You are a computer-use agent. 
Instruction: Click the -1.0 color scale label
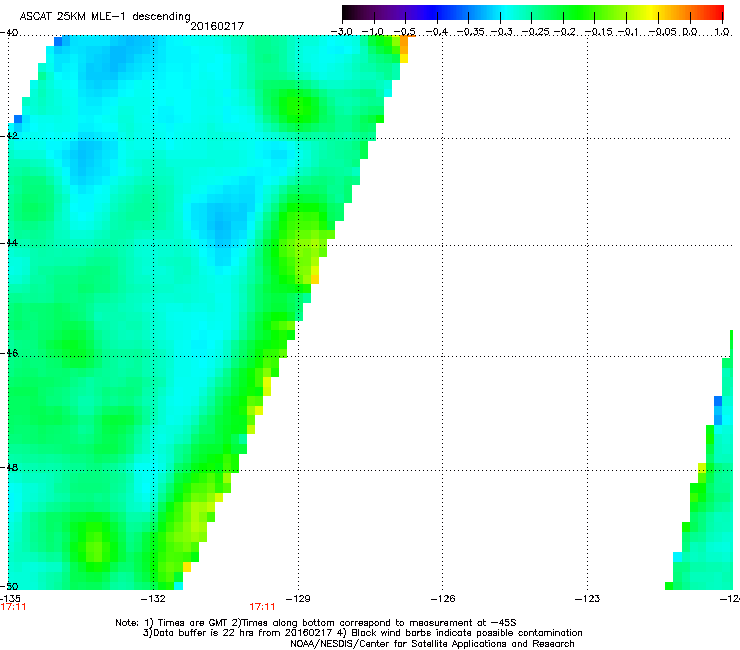(x=372, y=32)
